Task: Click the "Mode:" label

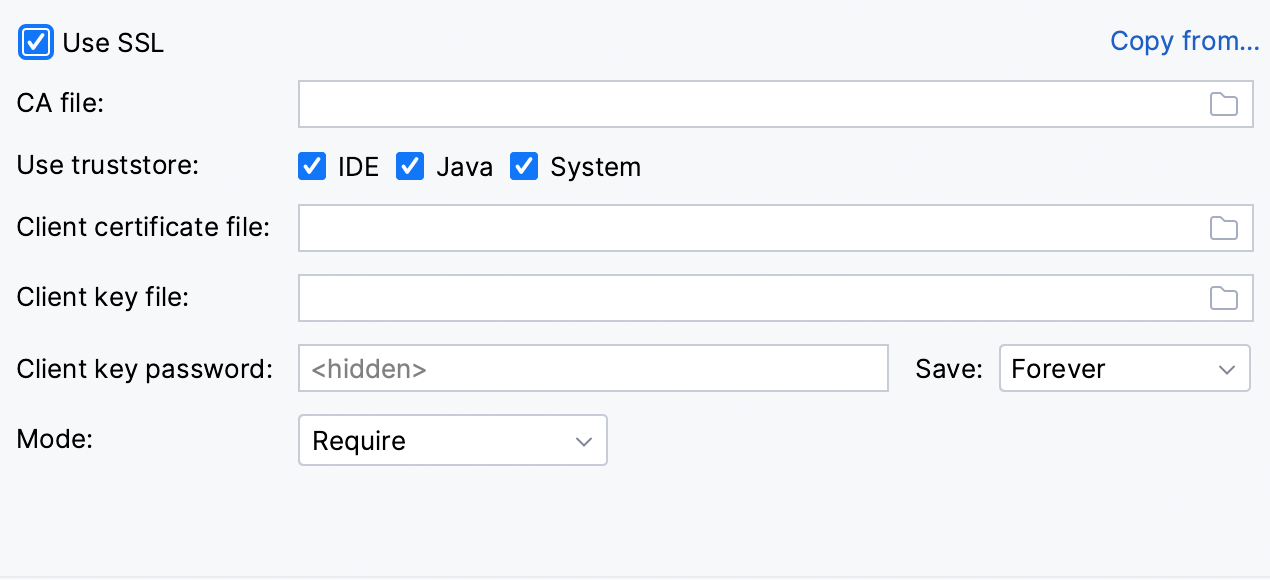Action: click(x=55, y=439)
